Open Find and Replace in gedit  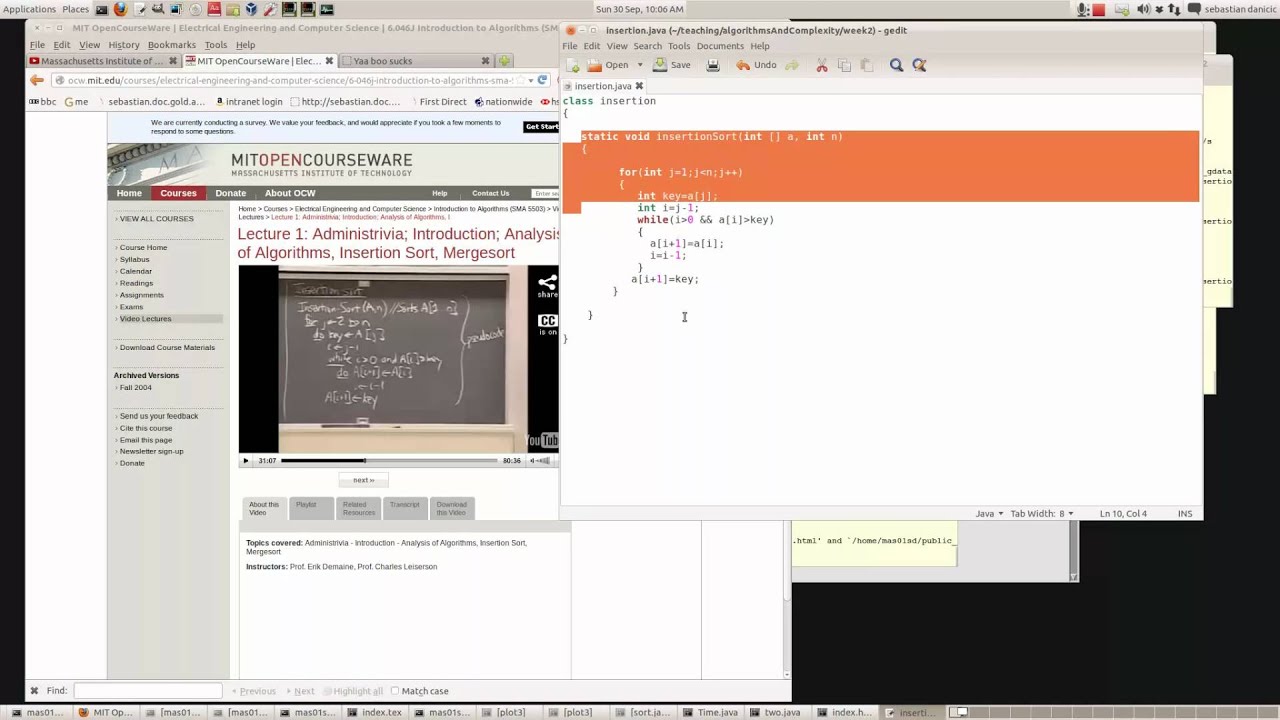pyautogui.click(x=919, y=65)
